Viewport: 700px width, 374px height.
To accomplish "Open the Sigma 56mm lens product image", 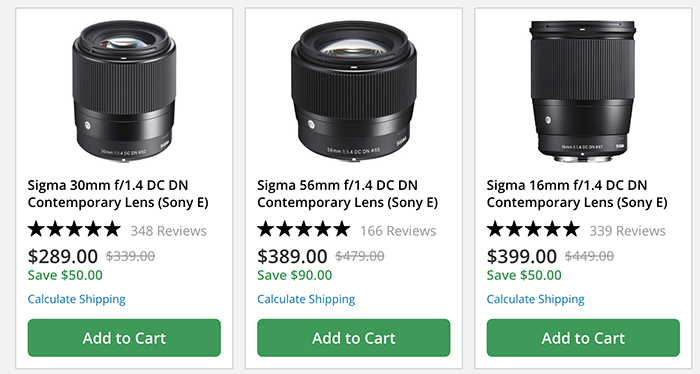I will click(x=354, y=91).
